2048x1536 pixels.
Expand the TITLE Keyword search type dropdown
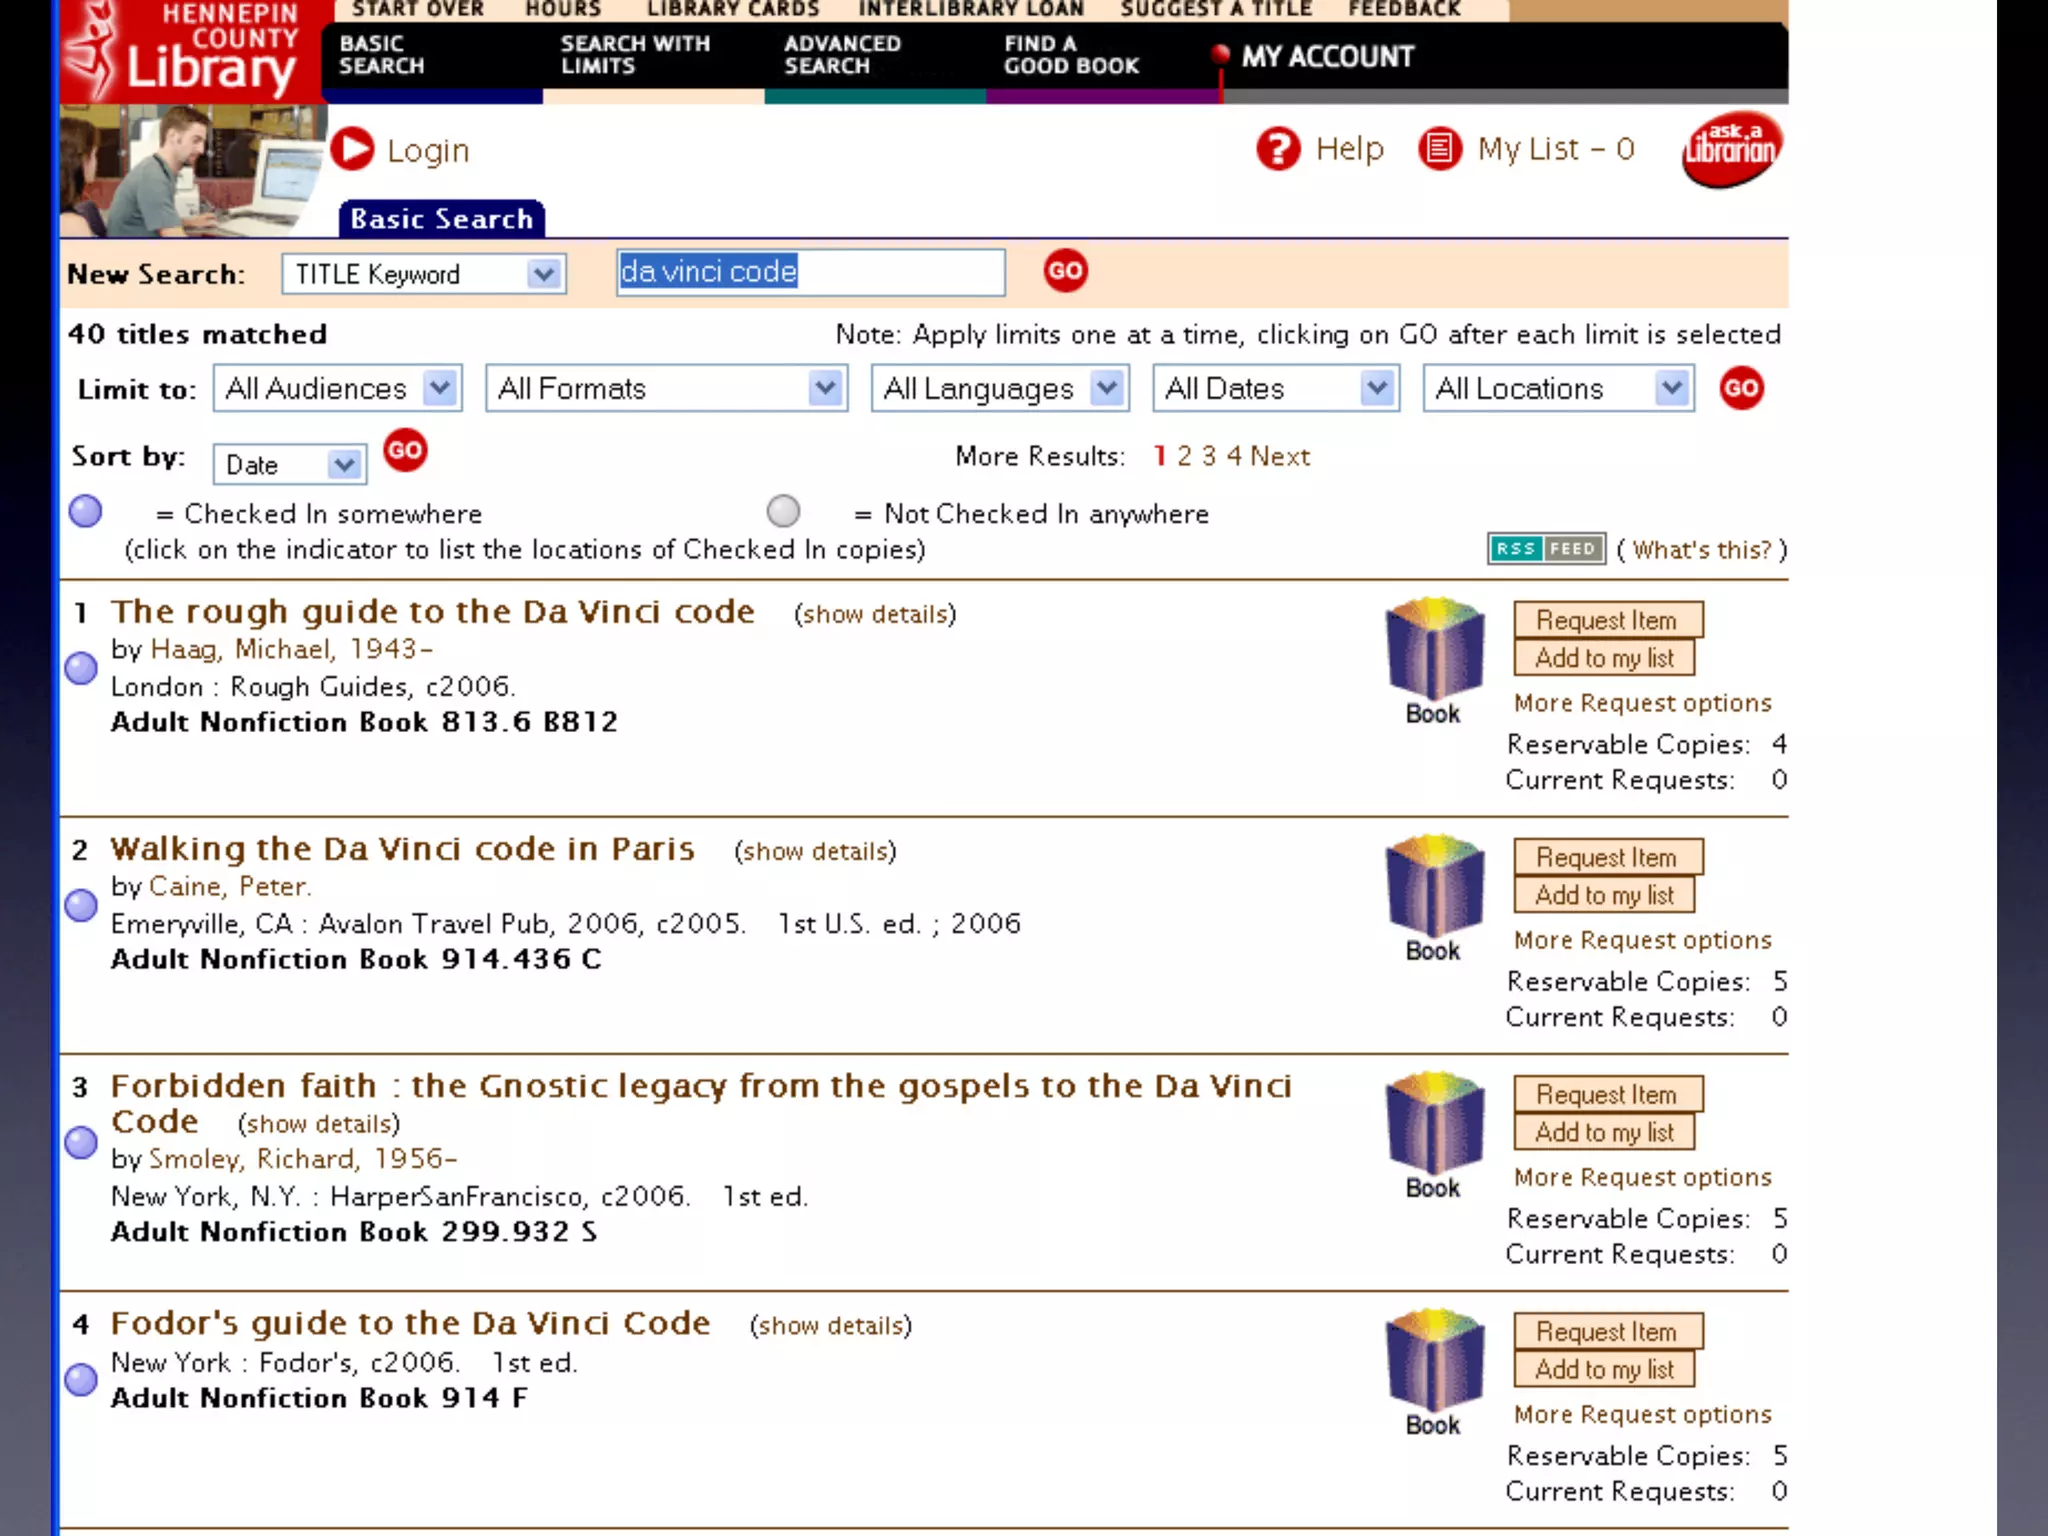[x=543, y=274]
